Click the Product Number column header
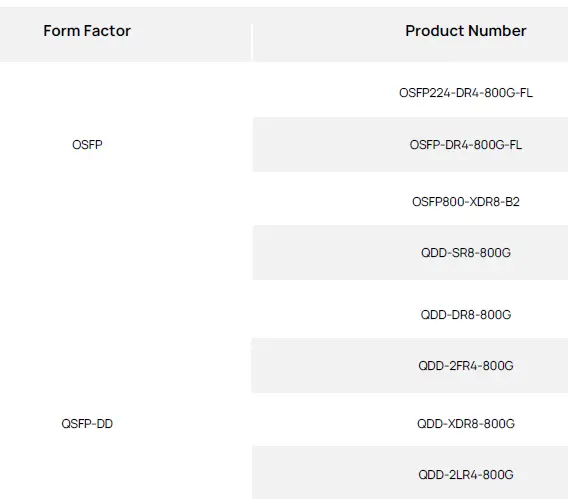568x499 pixels. (x=465, y=31)
